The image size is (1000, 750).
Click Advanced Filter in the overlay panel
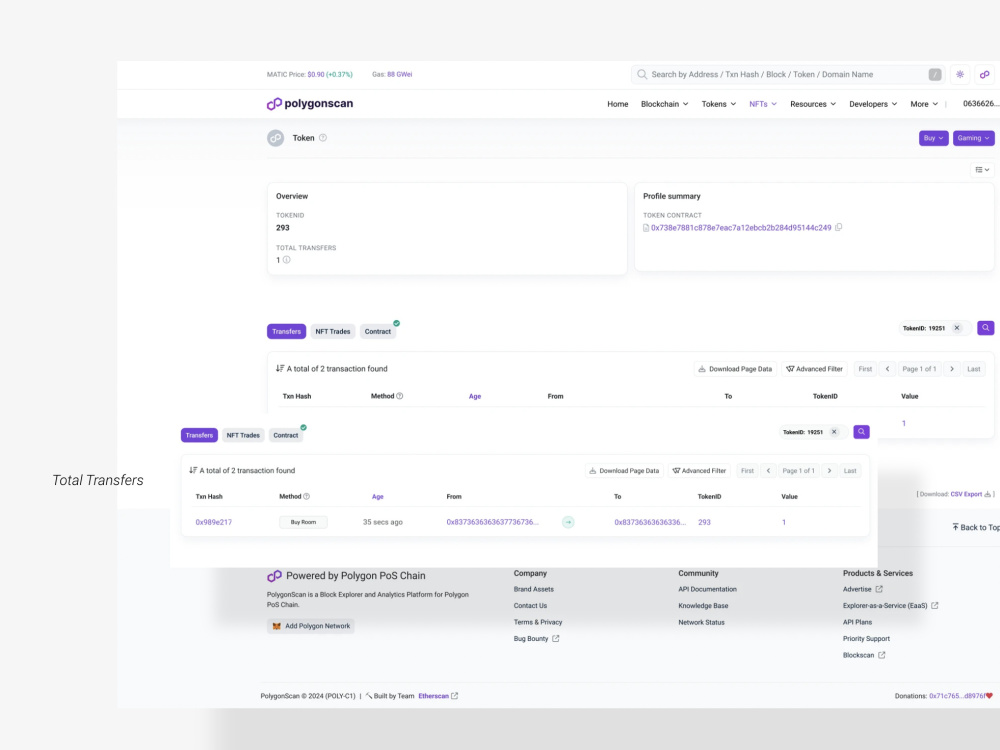point(700,471)
